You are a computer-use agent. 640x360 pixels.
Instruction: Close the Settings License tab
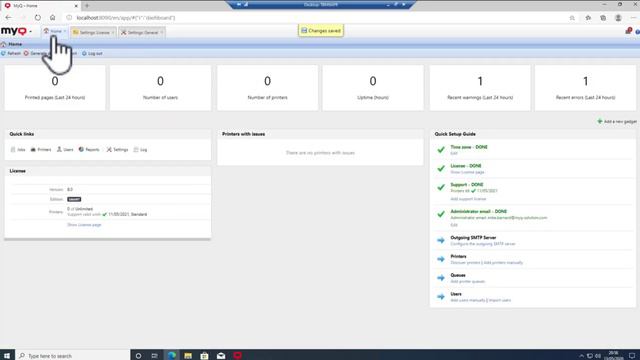pyautogui.click(x=113, y=32)
